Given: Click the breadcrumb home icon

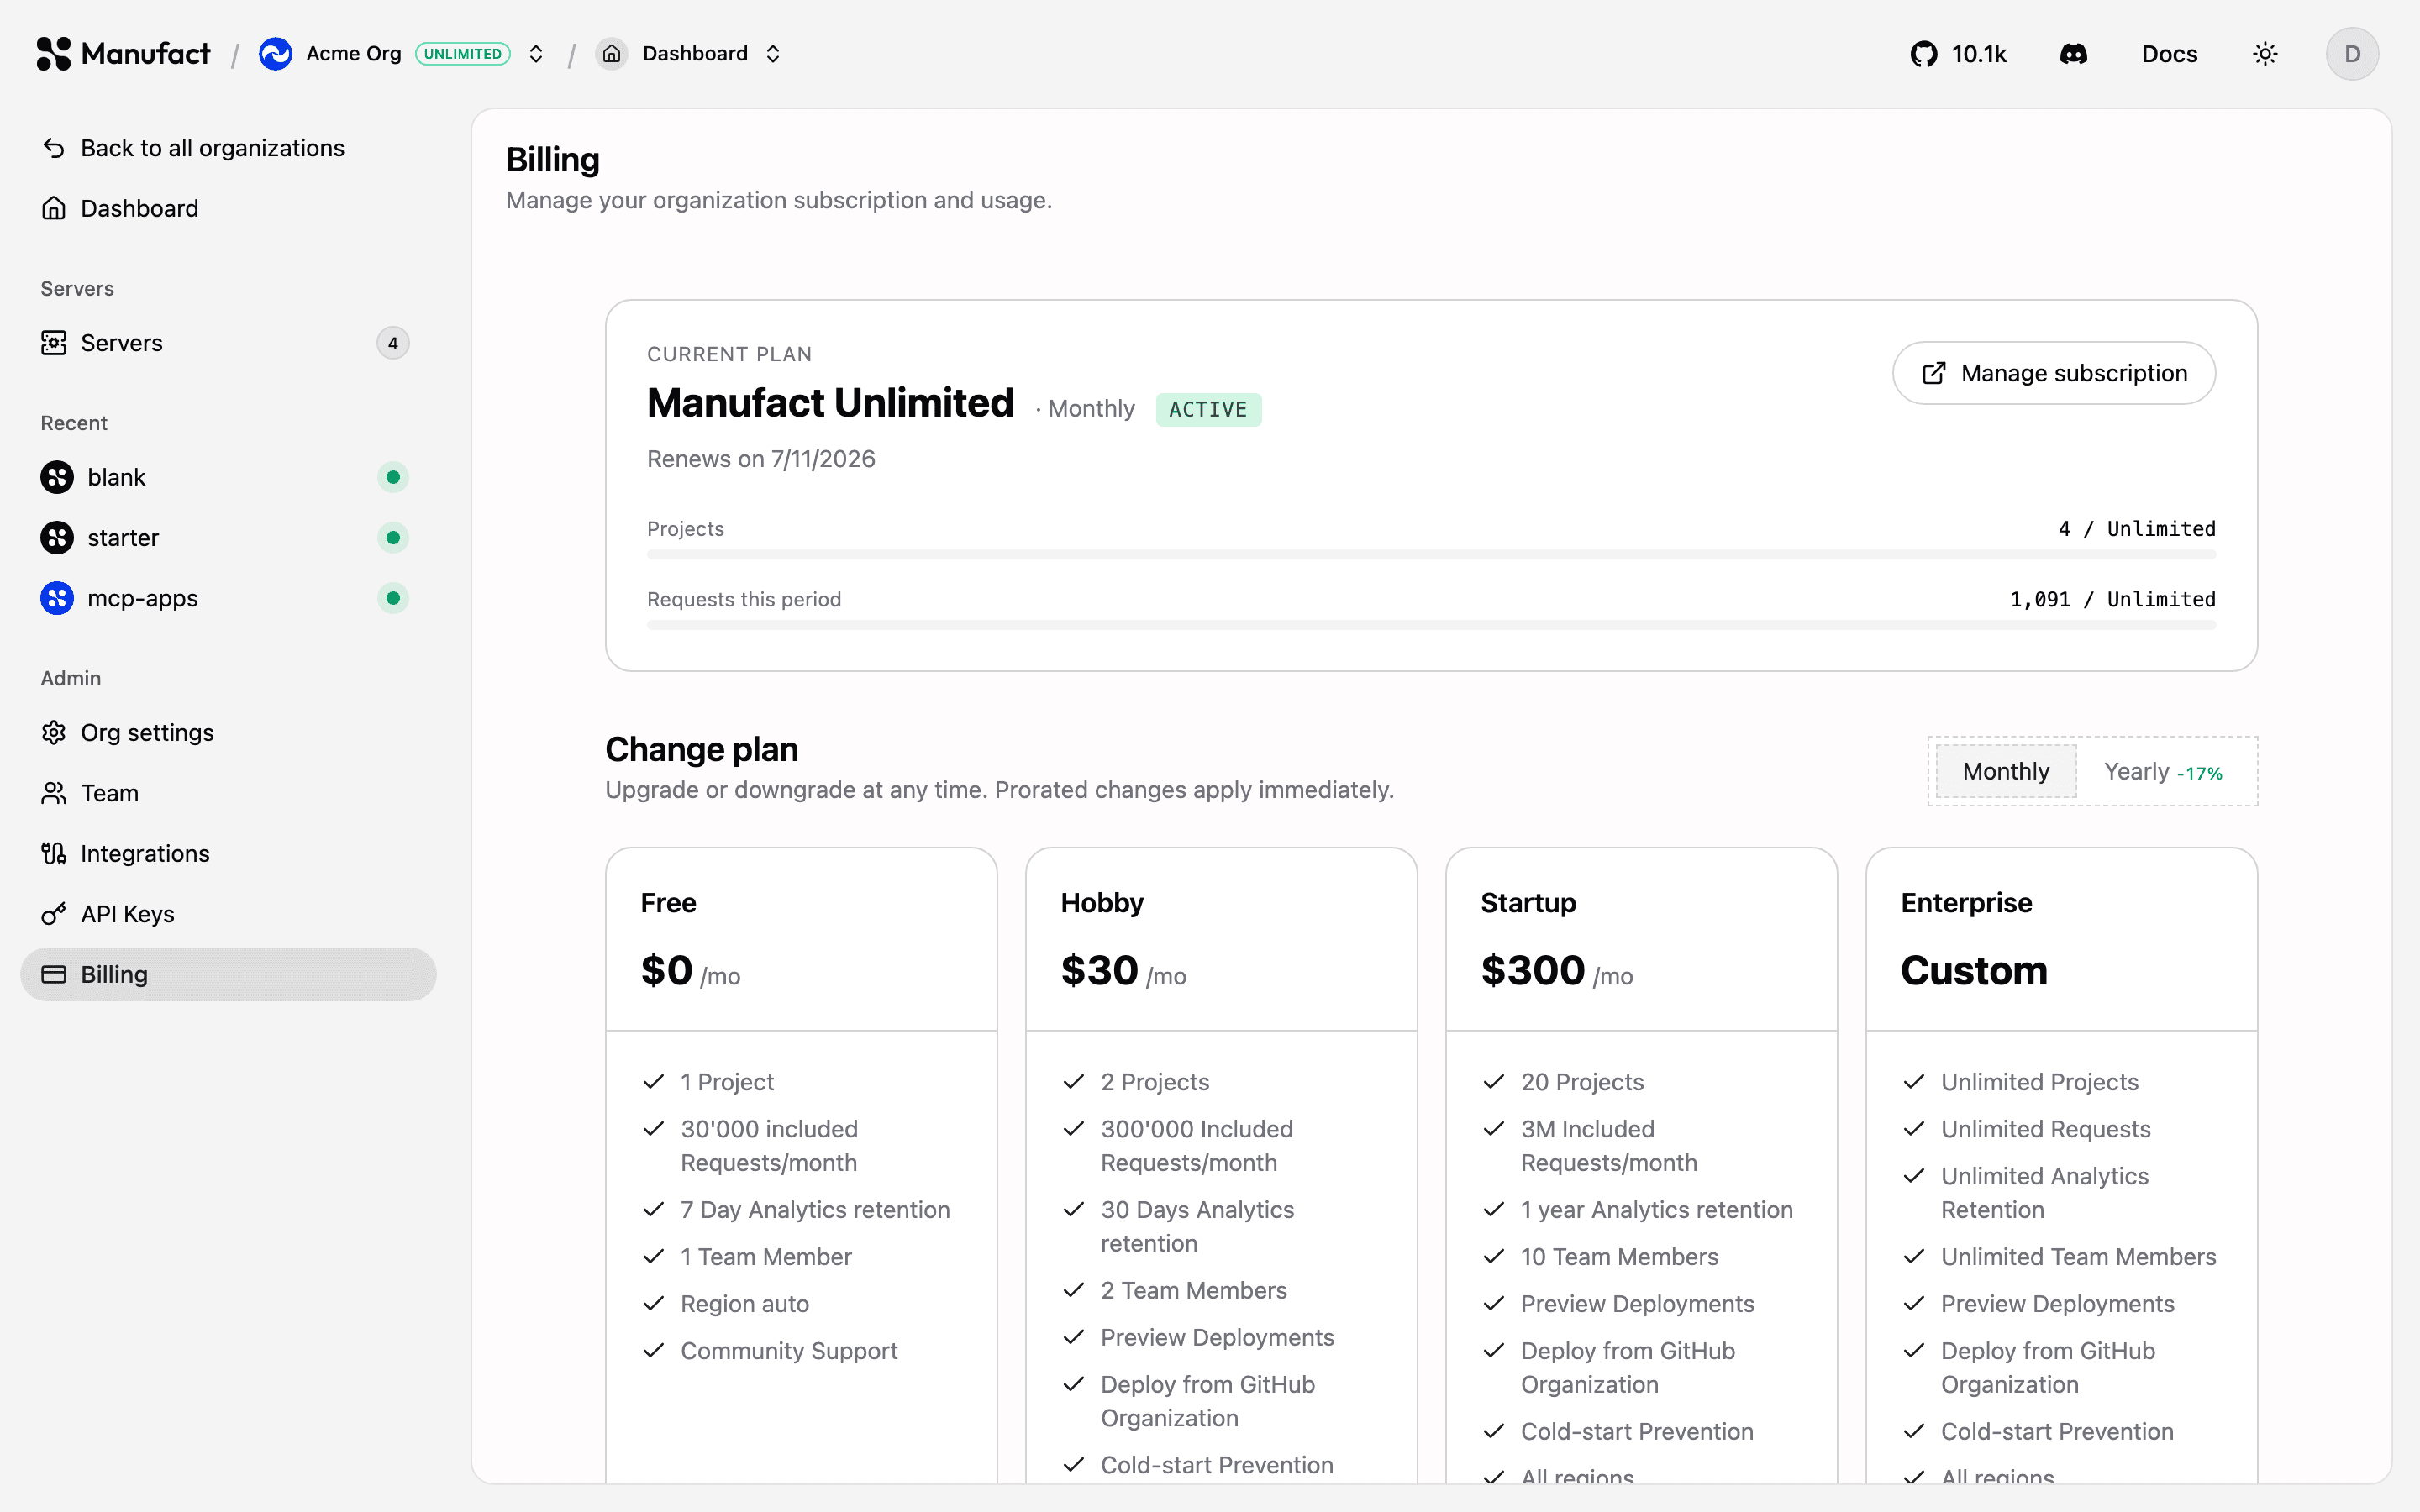Looking at the screenshot, I should pyautogui.click(x=612, y=54).
